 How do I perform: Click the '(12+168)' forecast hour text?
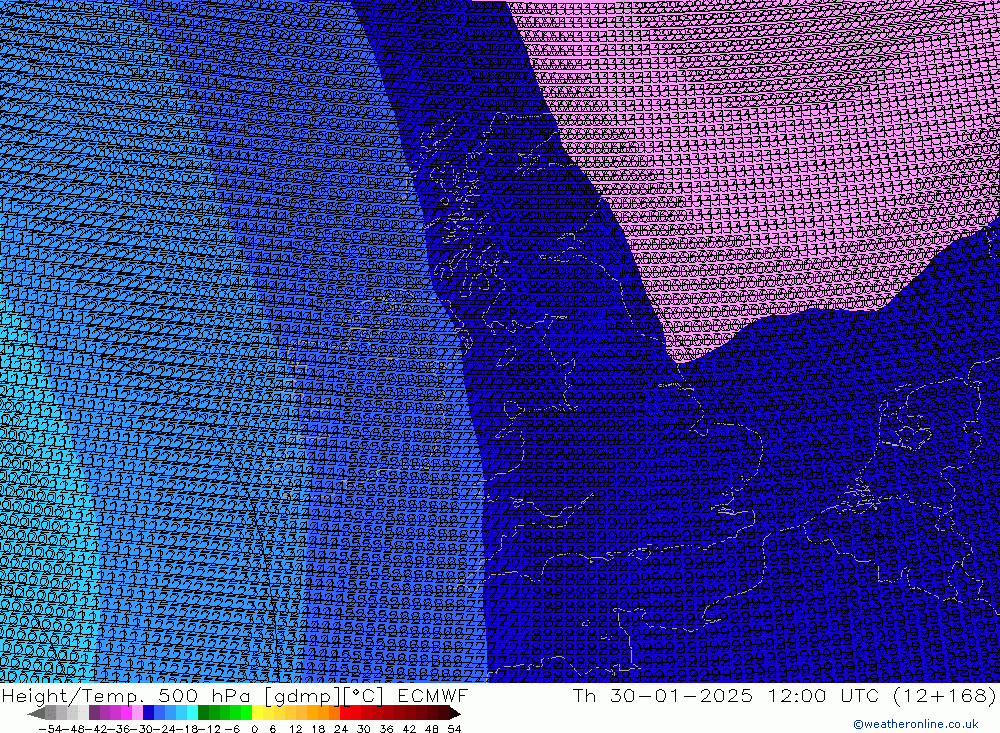coord(944,695)
